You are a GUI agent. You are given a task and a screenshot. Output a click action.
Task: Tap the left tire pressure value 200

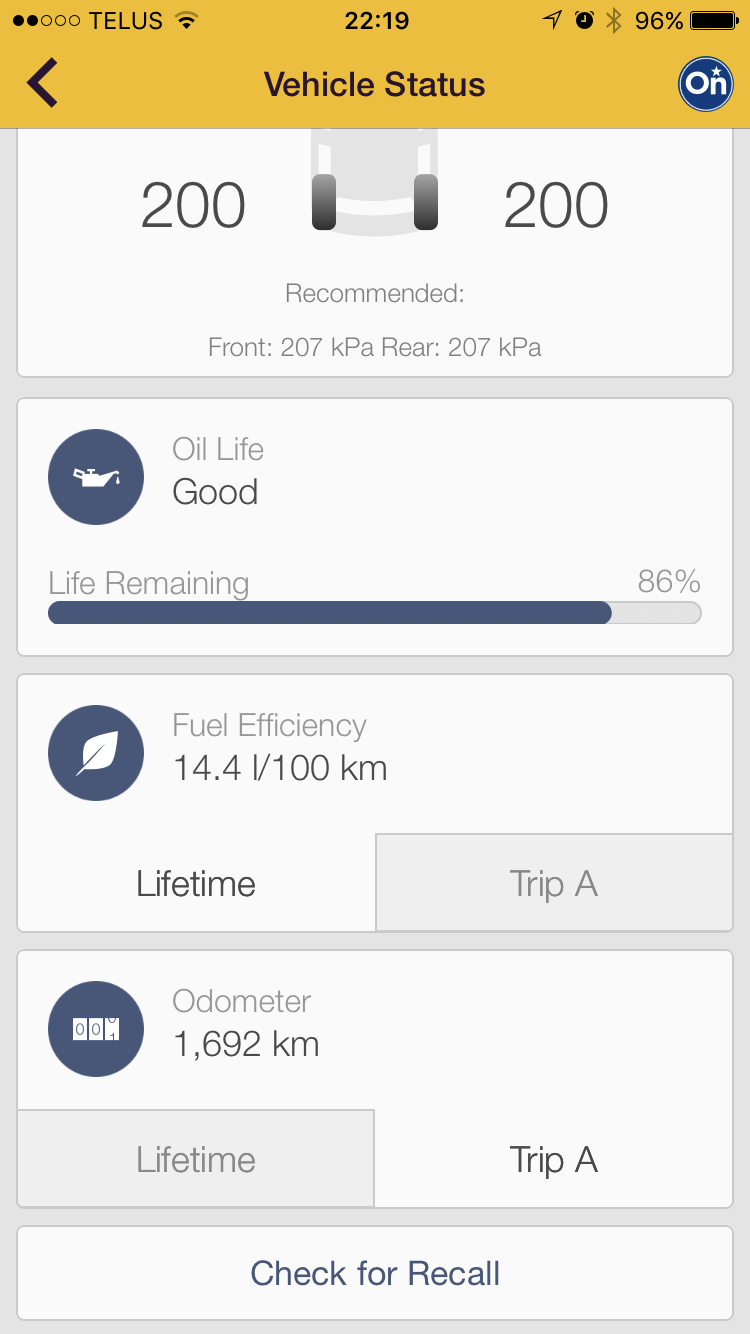pos(193,207)
